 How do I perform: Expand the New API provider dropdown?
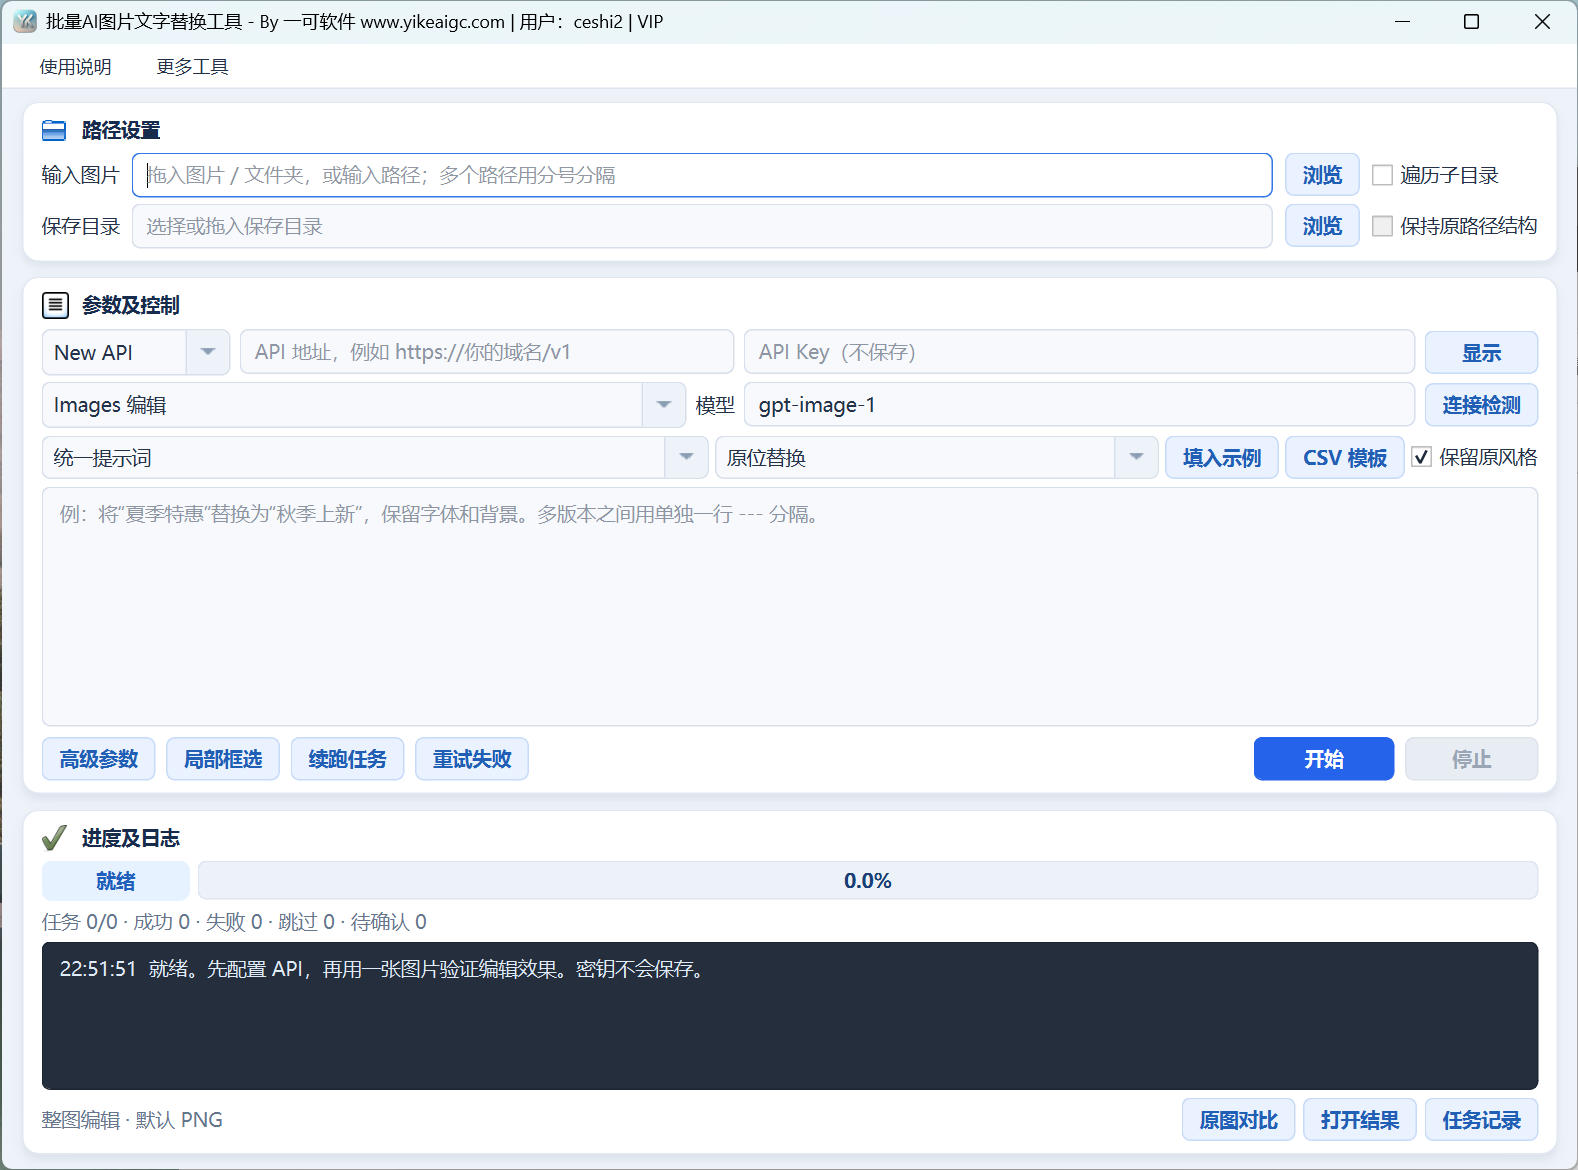tap(208, 352)
